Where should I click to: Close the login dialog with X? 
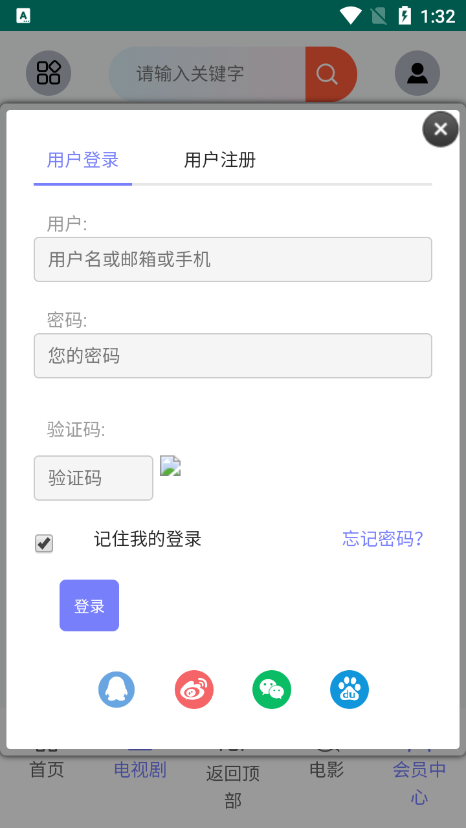pos(440,129)
